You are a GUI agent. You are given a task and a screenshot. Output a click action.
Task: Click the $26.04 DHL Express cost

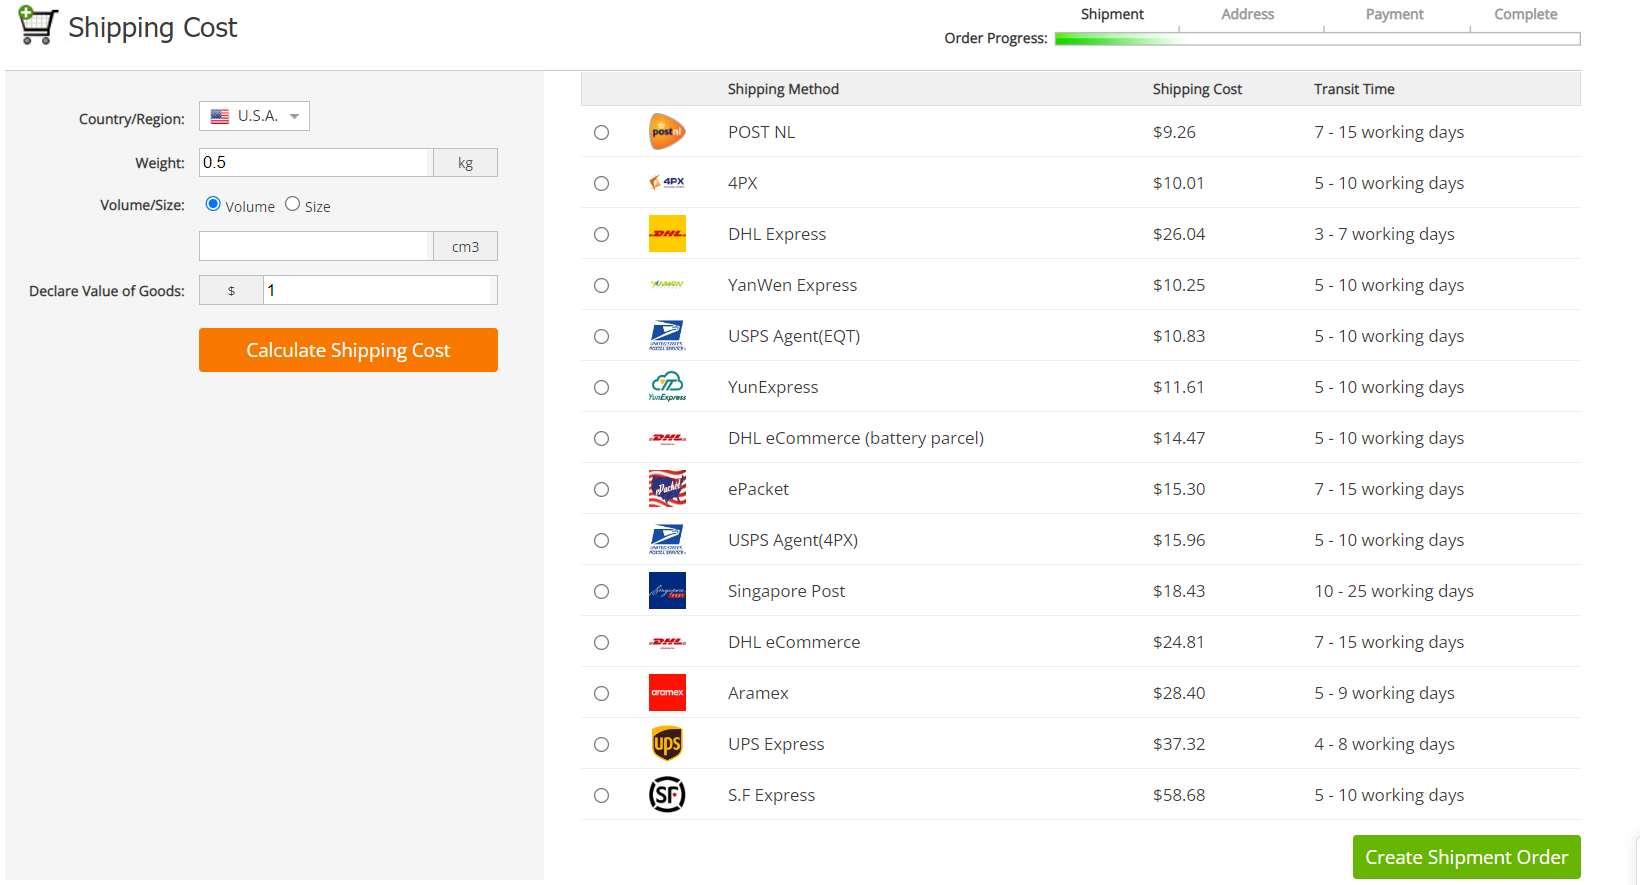(x=1179, y=234)
